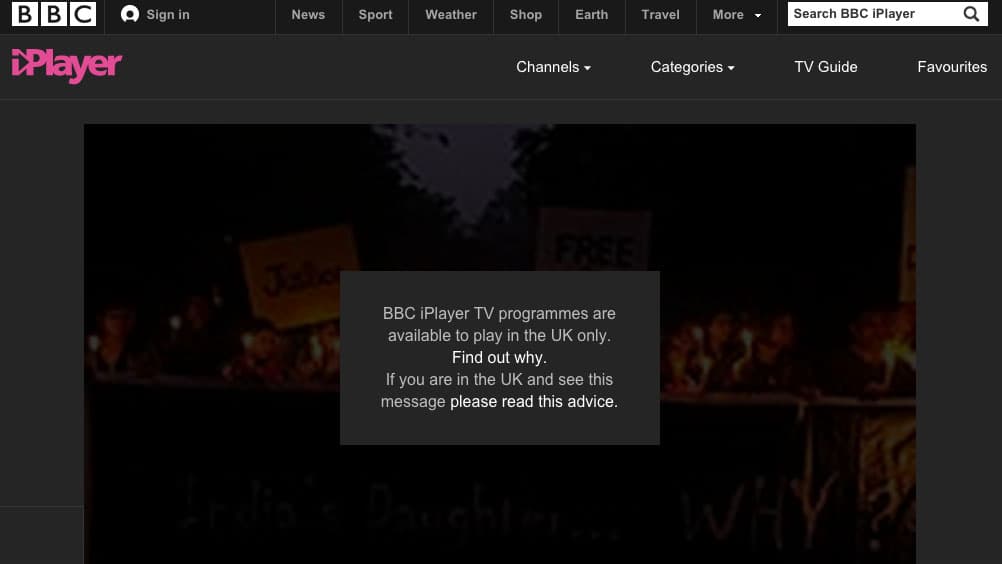The height and width of the screenshot is (564, 1002).
Task: Click the 'Find out why.' link
Action: coord(499,358)
